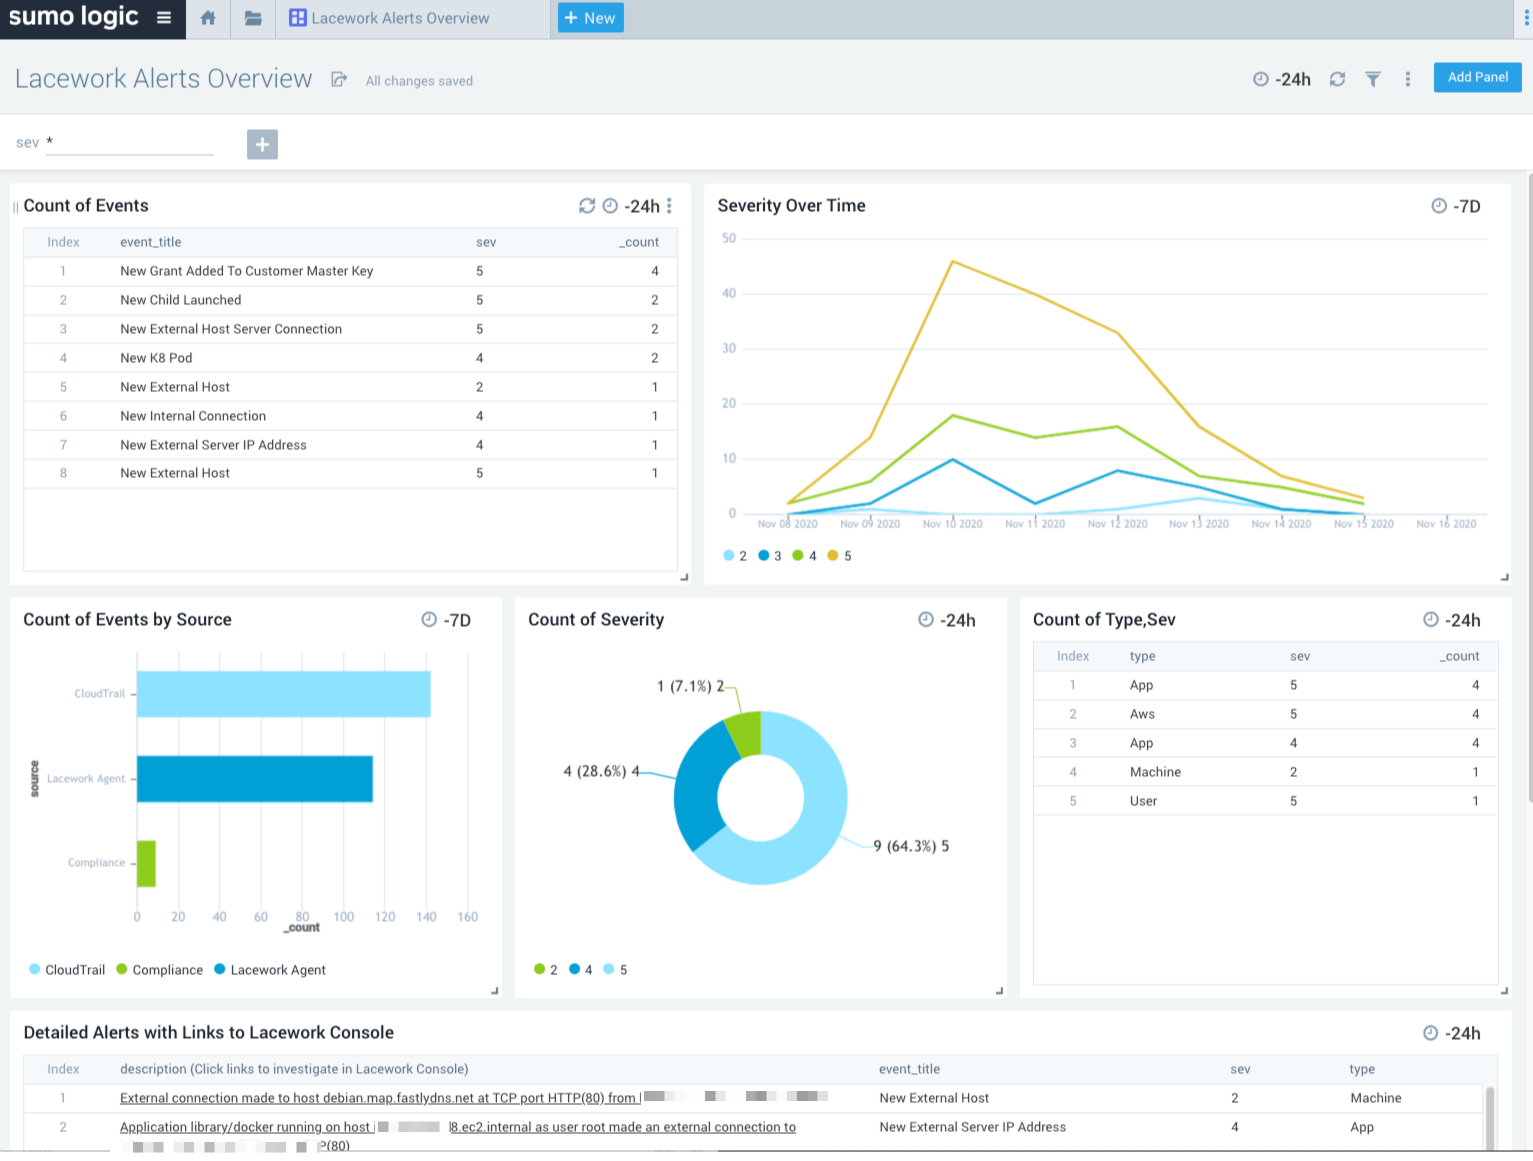Toggle severity 3 legend in Severity Over Time

pos(770,556)
